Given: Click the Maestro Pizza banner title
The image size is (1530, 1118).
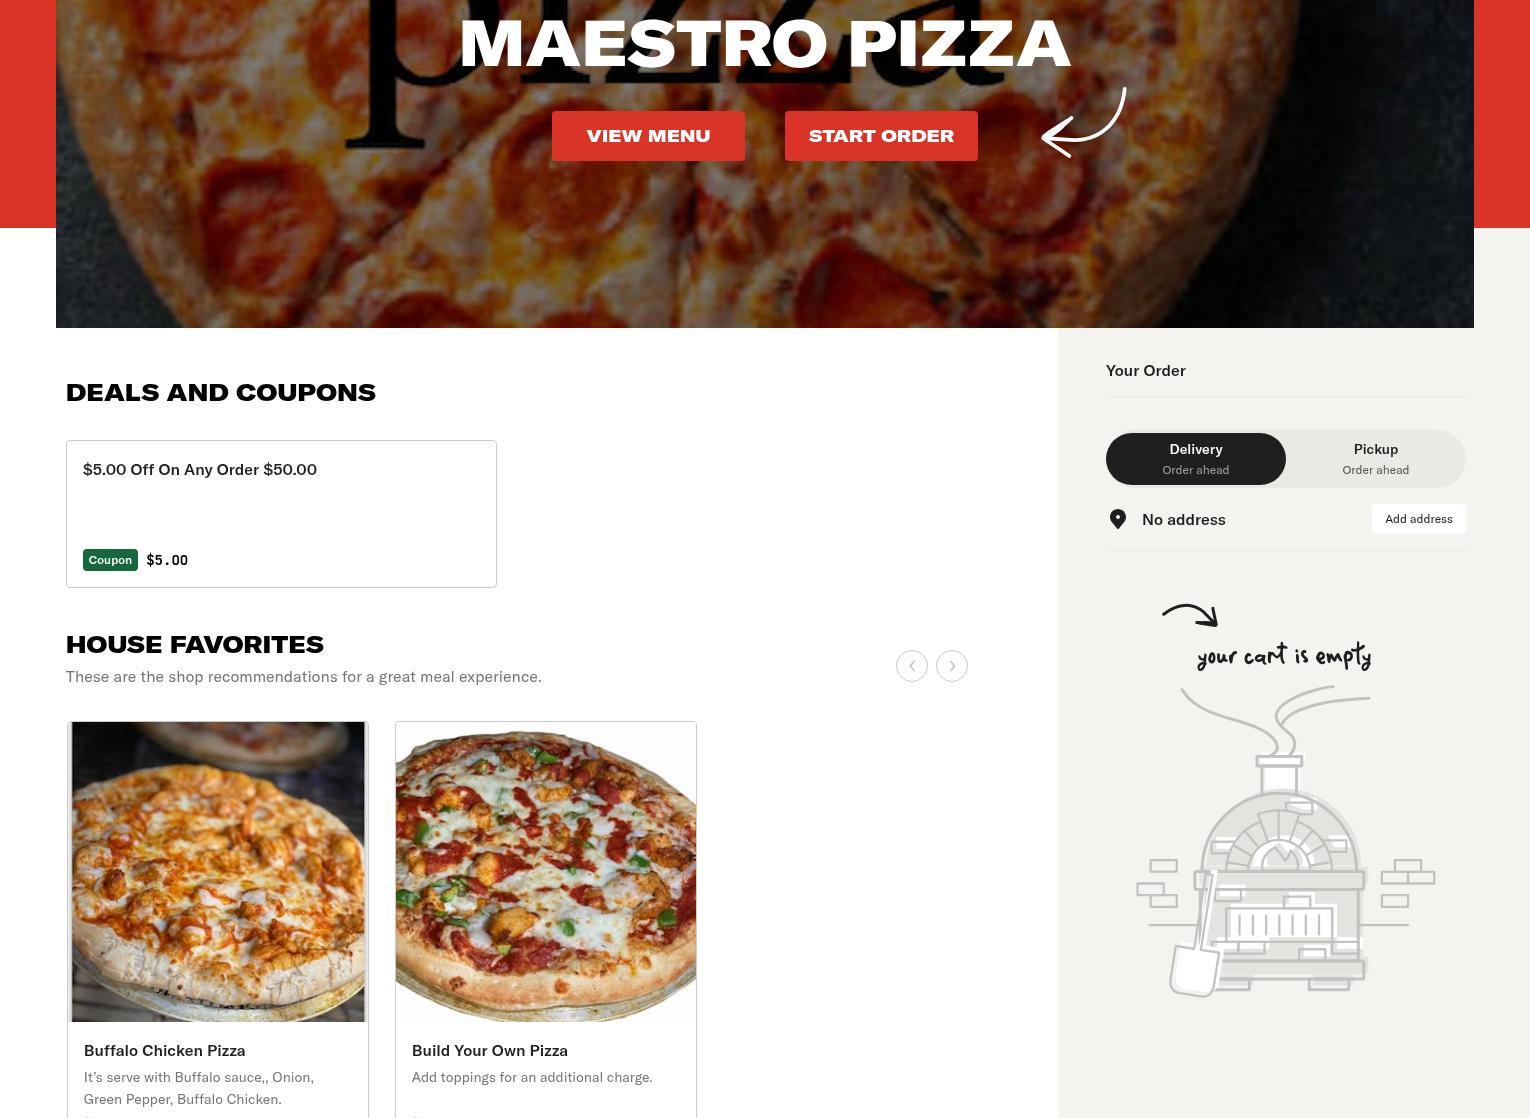Looking at the screenshot, I should pos(765,44).
